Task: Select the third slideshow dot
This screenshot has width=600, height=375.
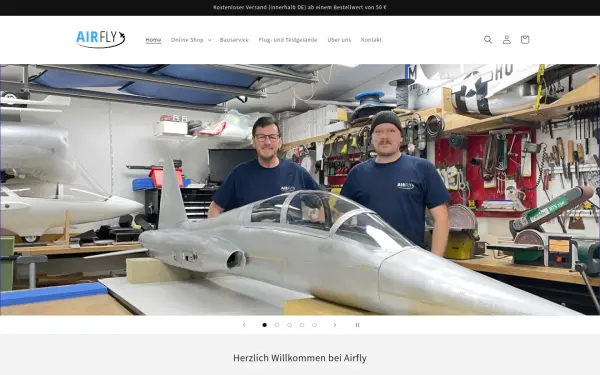Action: [289, 325]
